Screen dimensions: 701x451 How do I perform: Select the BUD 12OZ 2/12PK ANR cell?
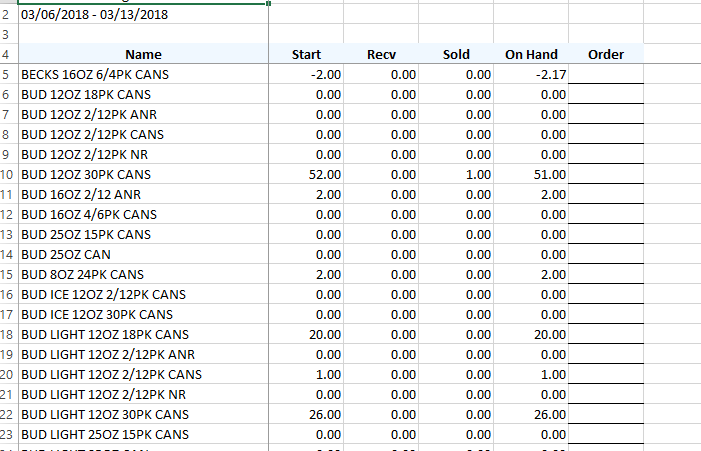pos(144,114)
